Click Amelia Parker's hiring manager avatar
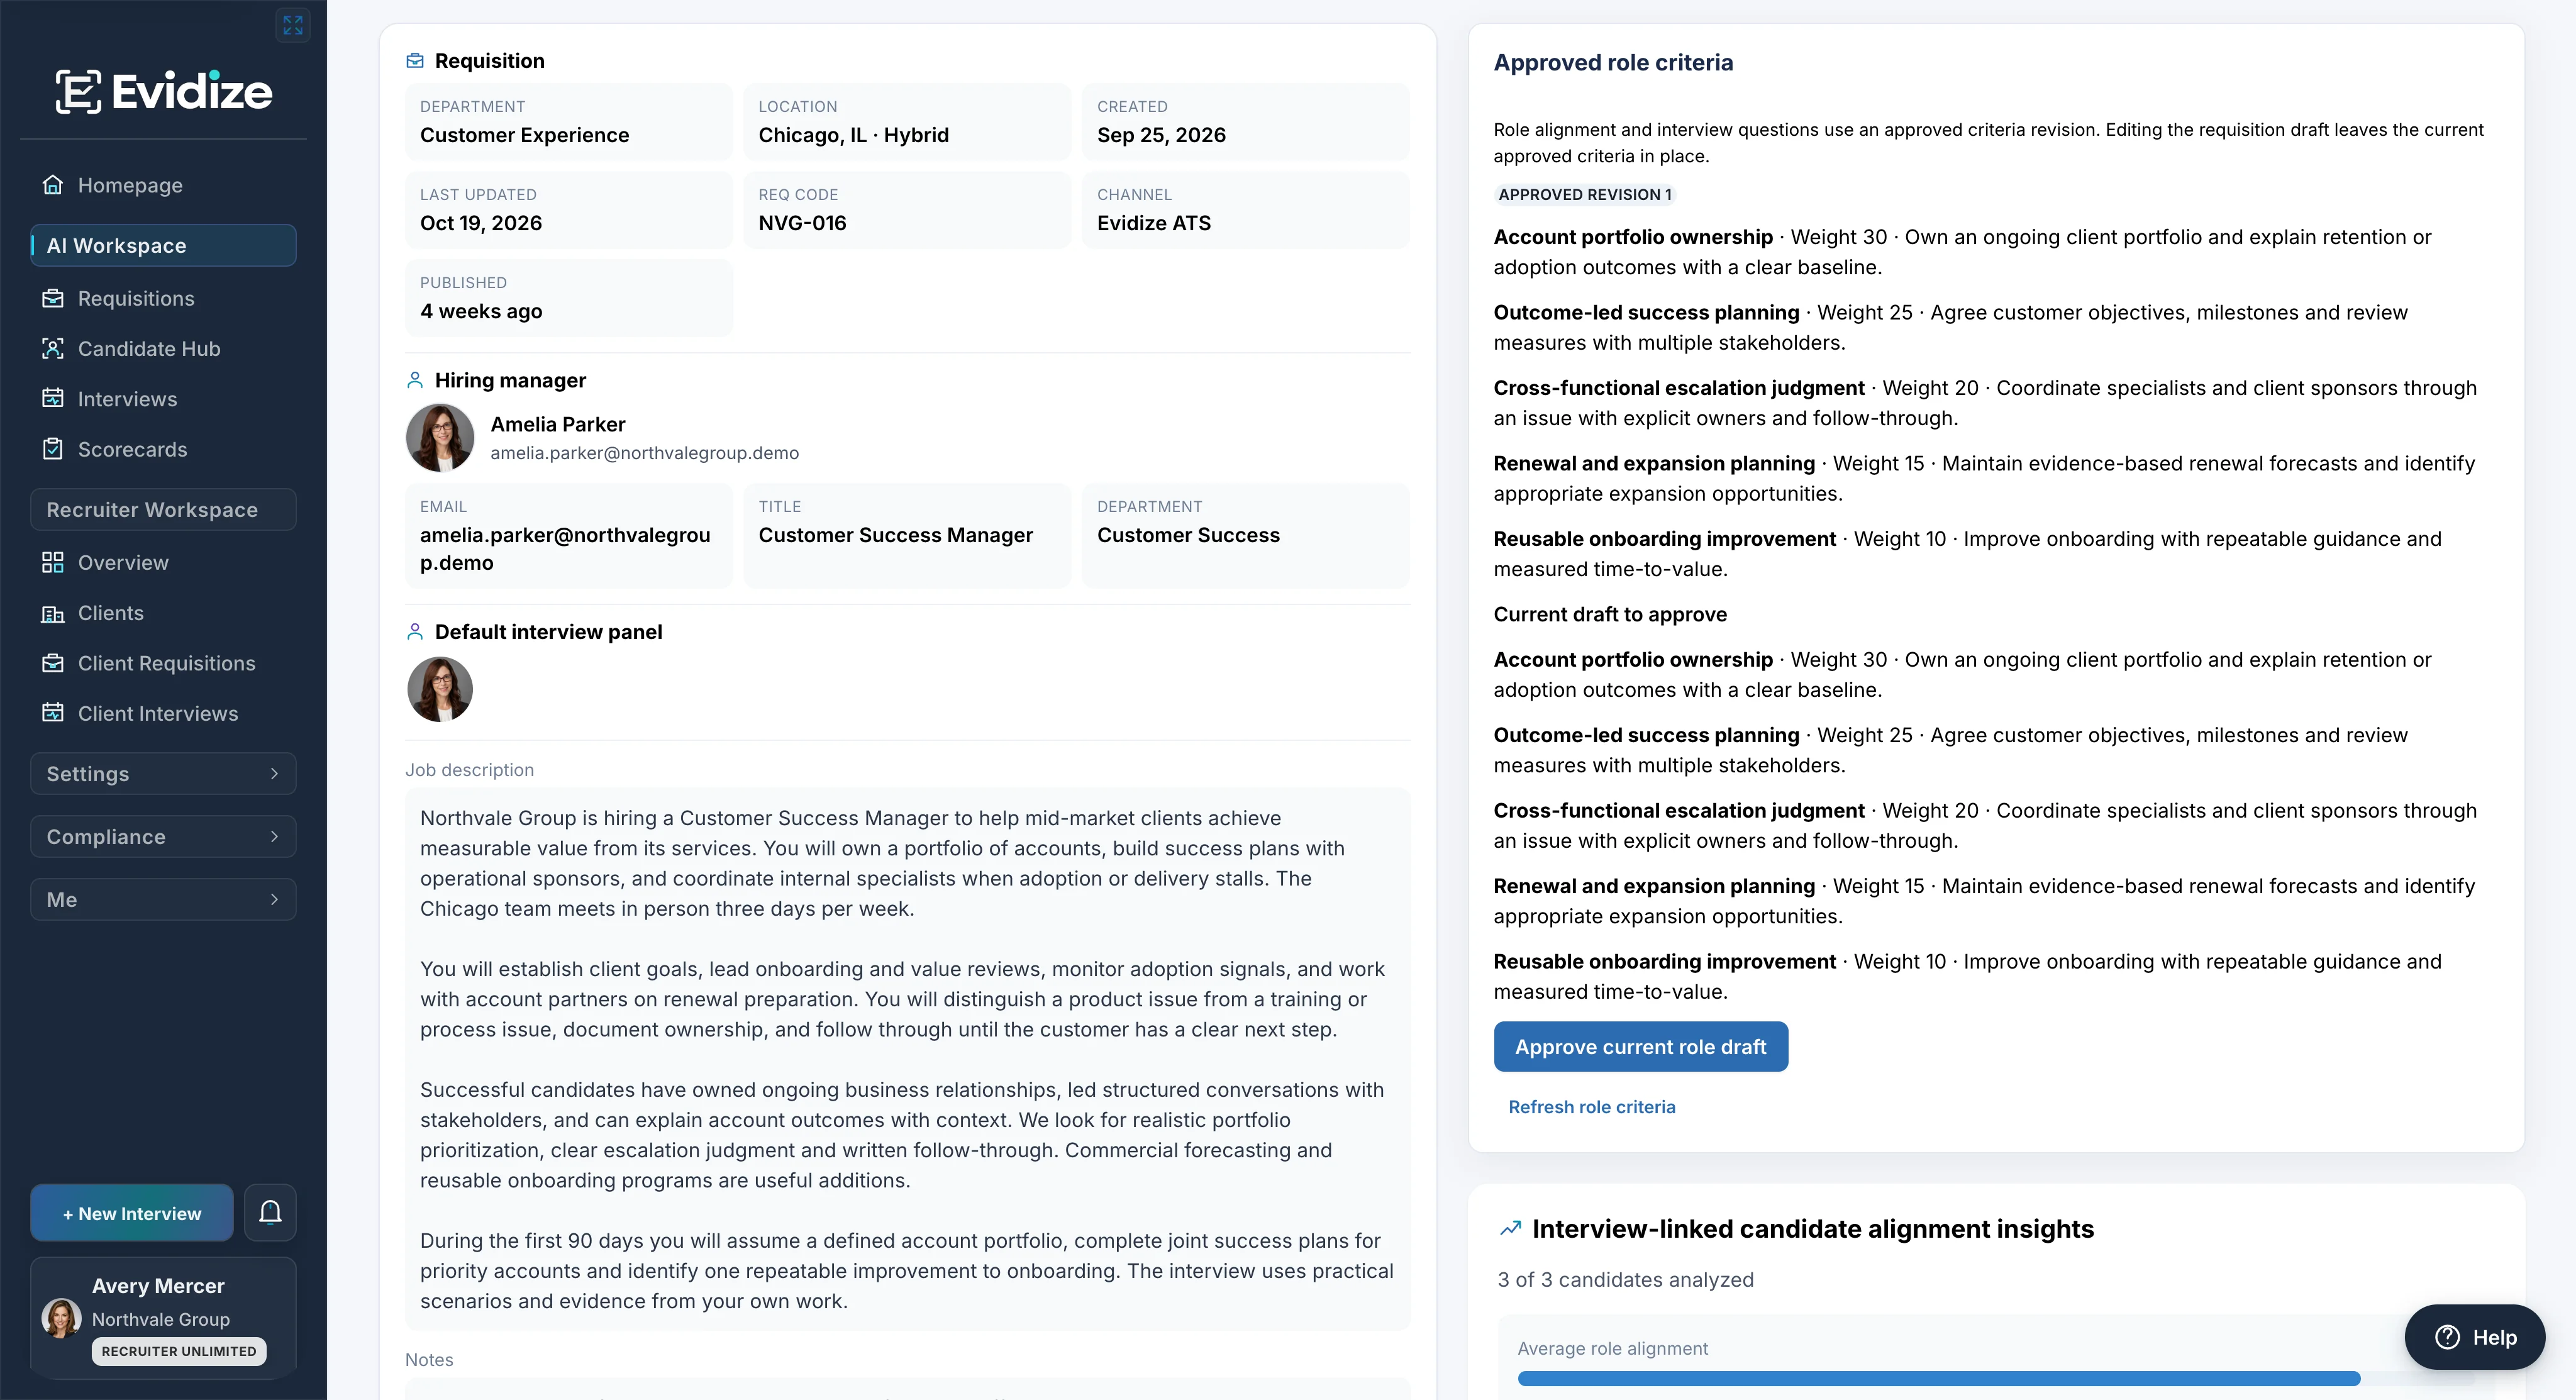 pyautogui.click(x=440, y=437)
